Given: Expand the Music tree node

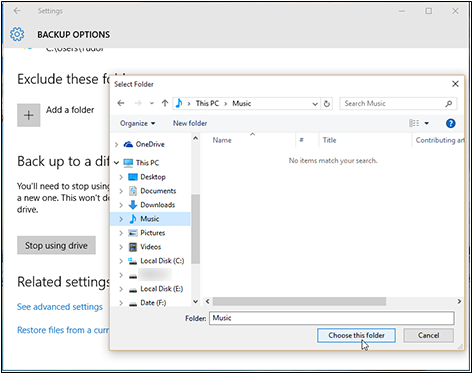Looking at the screenshot, I should point(121,219).
